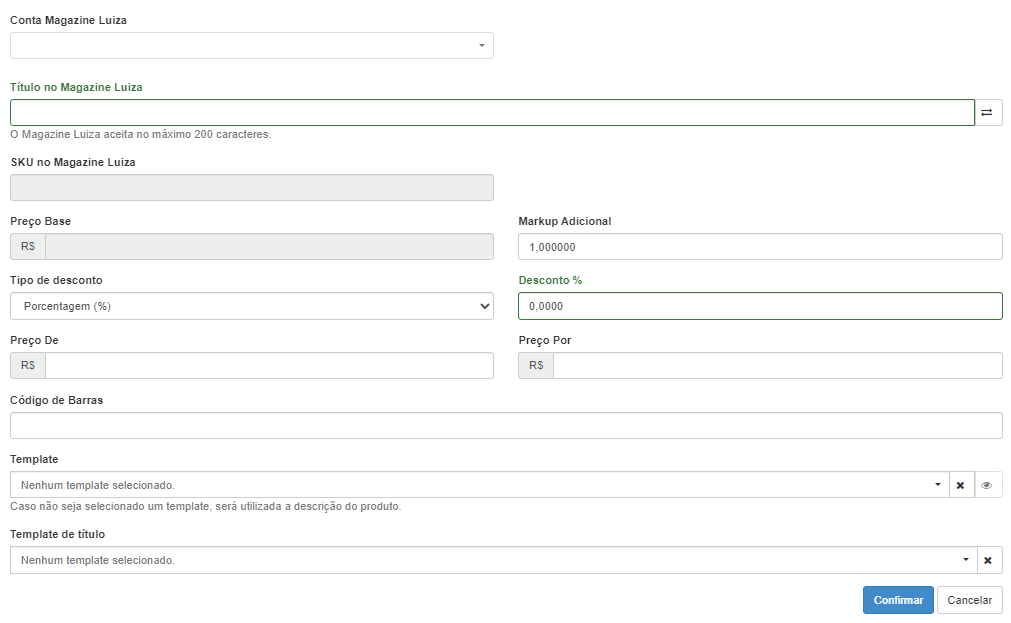Click the R$ prefix of Preço Por
Image resolution: width=1011 pixels, height=623 pixels.
point(536,366)
